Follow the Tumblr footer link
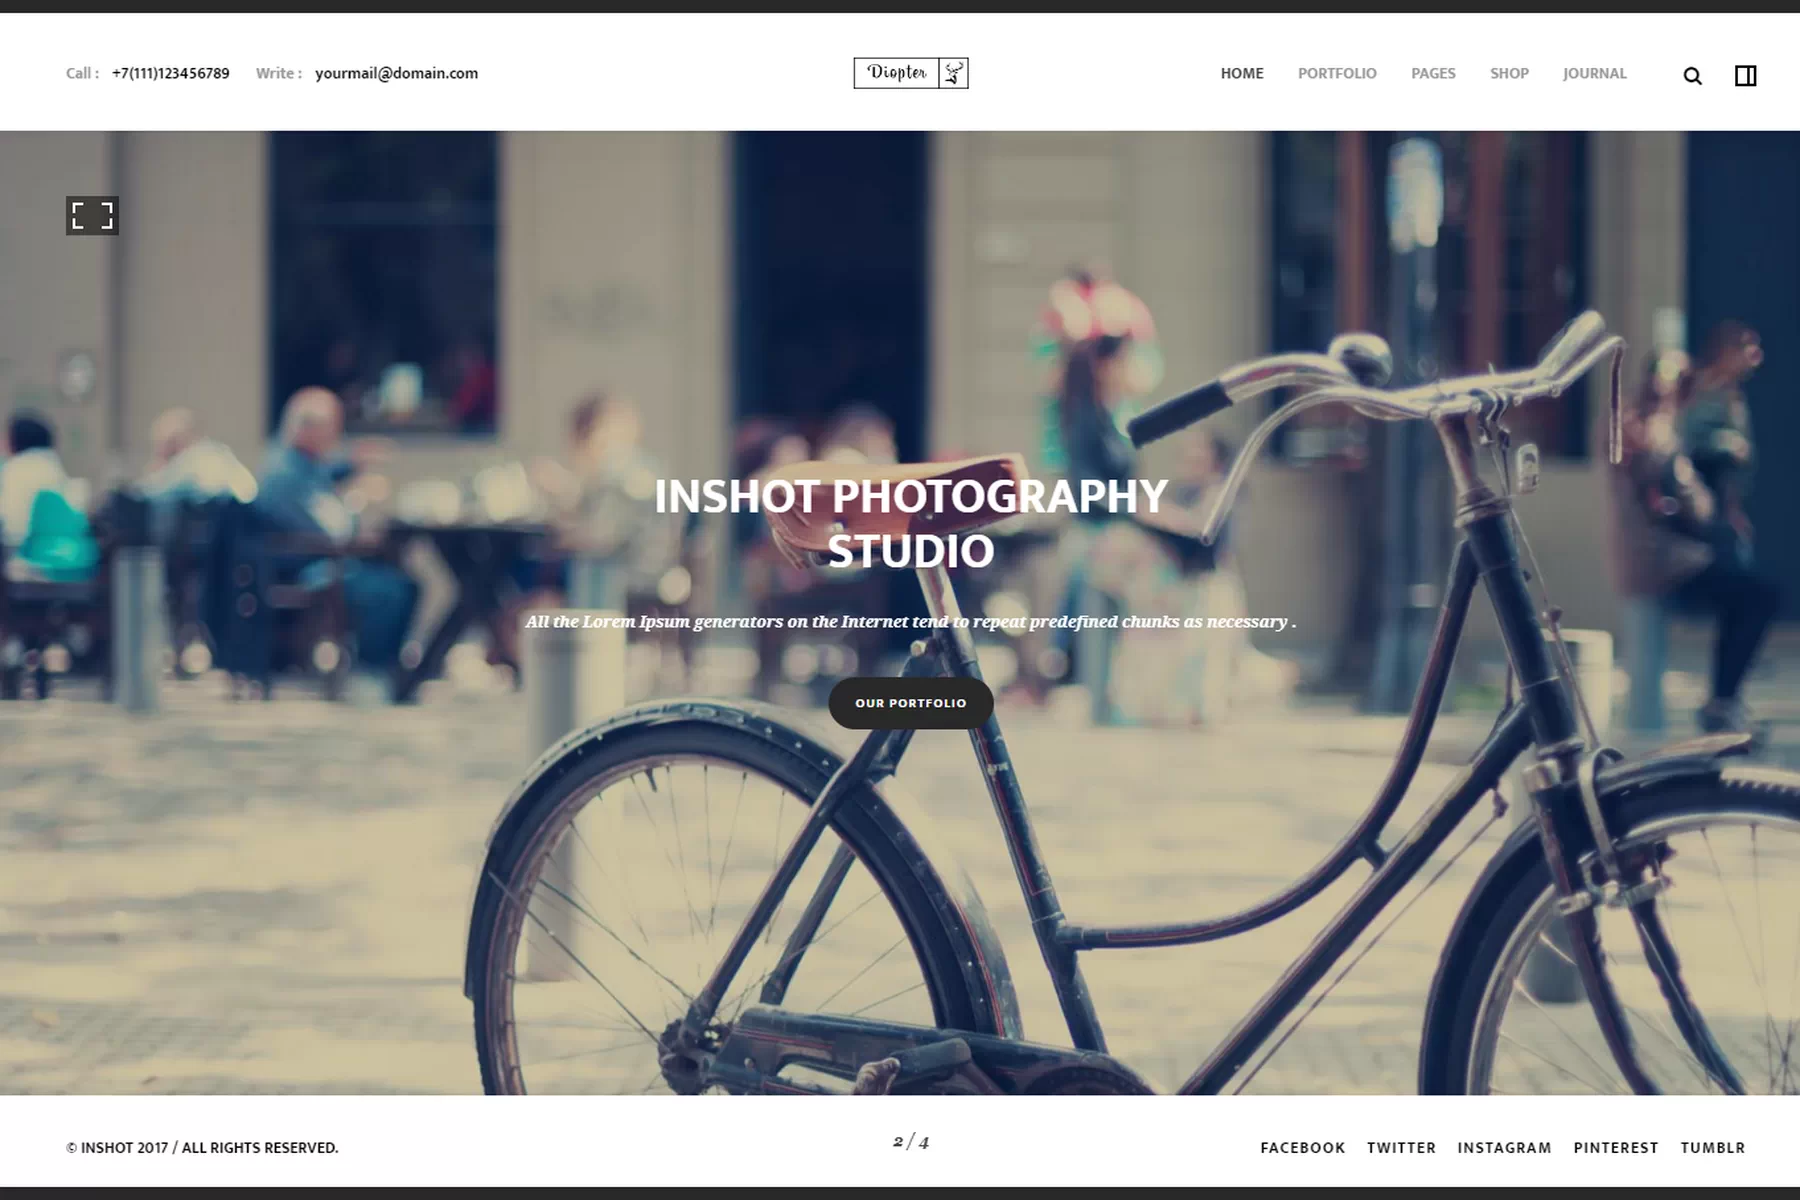This screenshot has height=1200, width=1800. (x=1712, y=1148)
